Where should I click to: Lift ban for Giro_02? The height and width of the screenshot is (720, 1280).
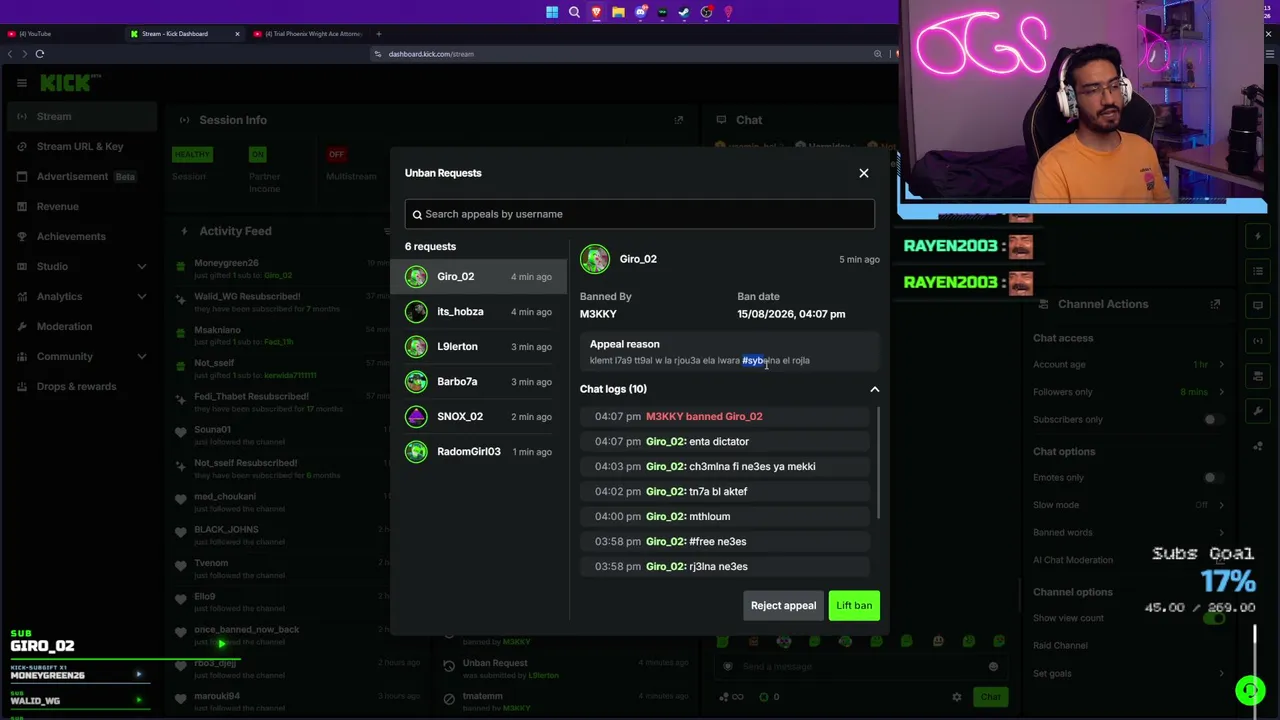(854, 606)
